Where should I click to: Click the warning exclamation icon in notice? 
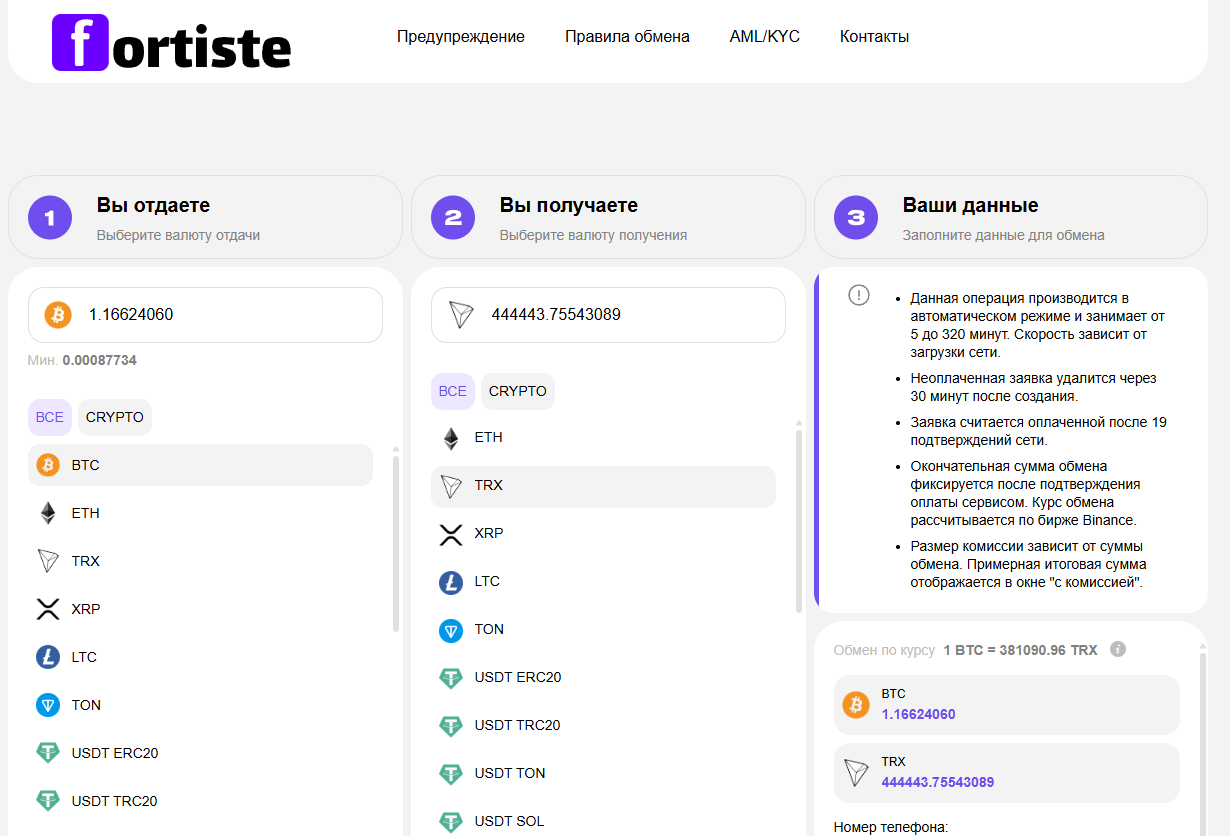coord(859,295)
